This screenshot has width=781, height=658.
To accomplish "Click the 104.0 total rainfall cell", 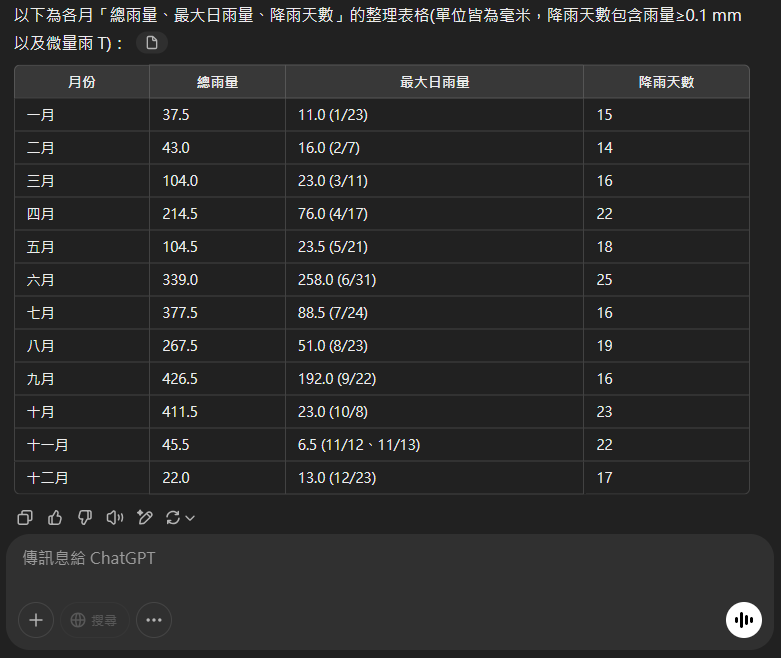I will click(218, 181).
